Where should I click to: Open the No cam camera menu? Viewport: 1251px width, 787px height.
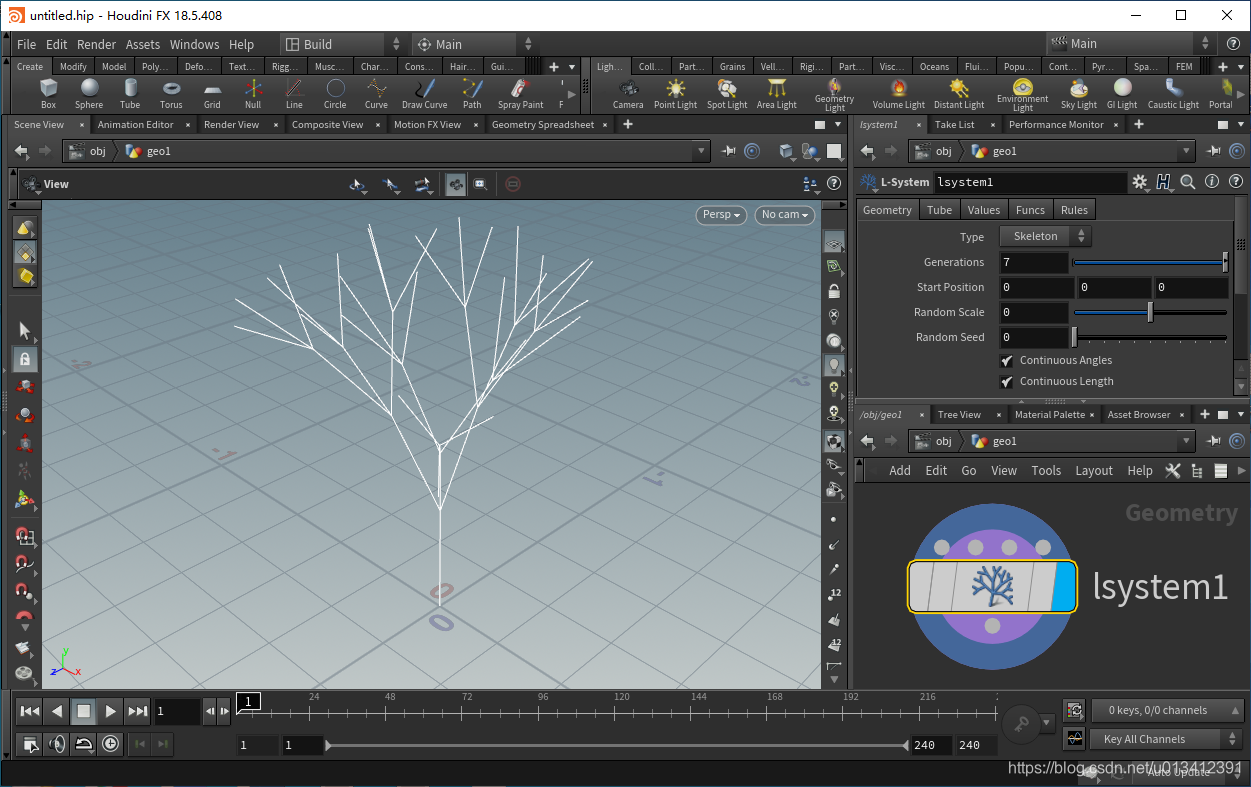coord(785,214)
